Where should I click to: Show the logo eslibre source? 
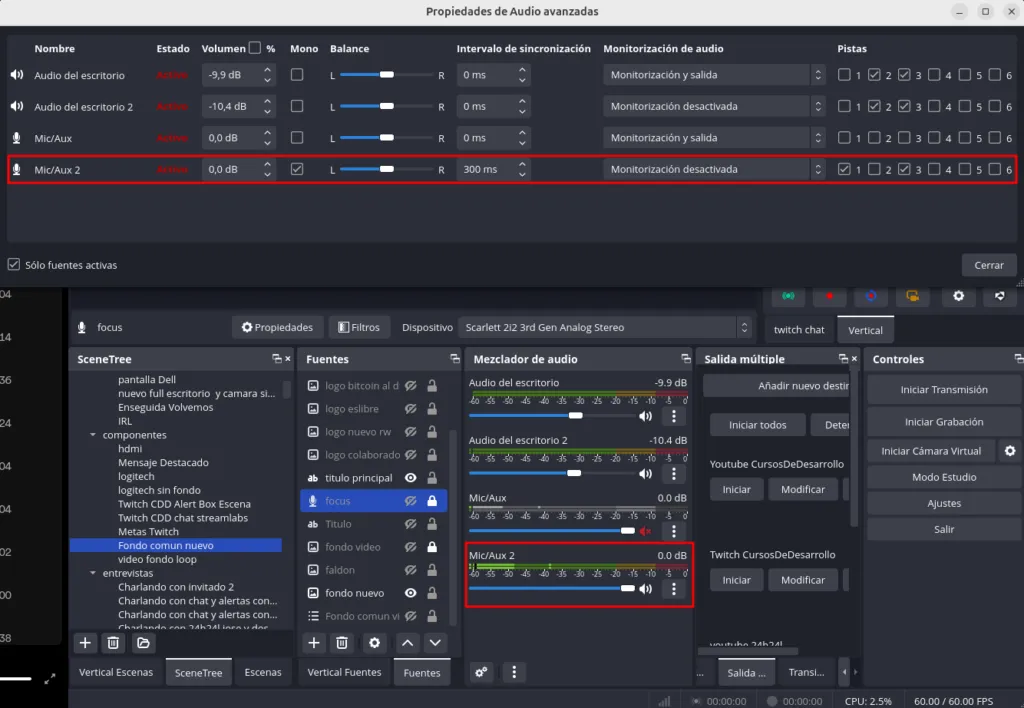[410, 409]
